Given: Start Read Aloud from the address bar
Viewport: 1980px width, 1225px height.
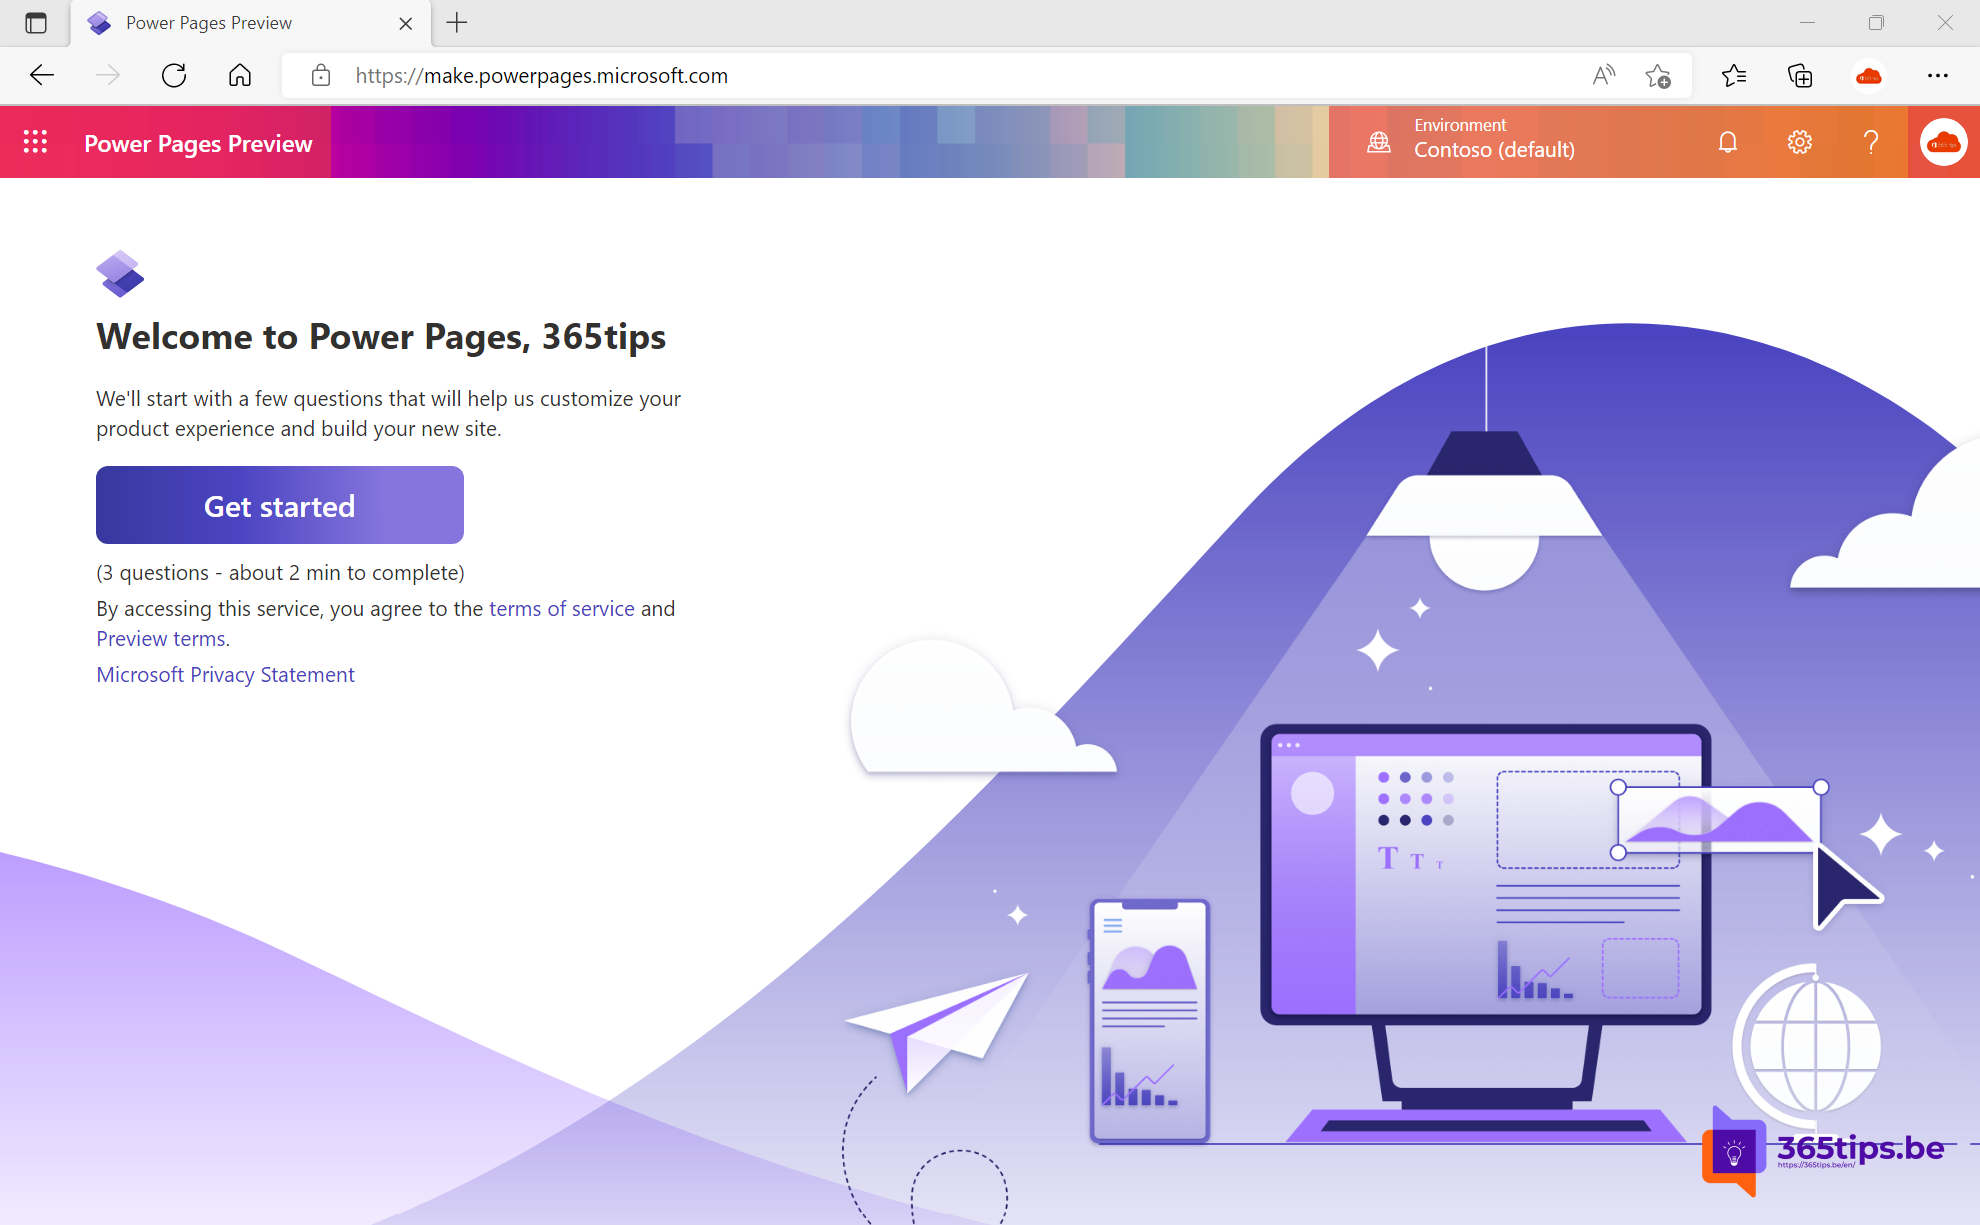Looking at the screenshot, I should pyautogui.click(x=1604, y=75).
